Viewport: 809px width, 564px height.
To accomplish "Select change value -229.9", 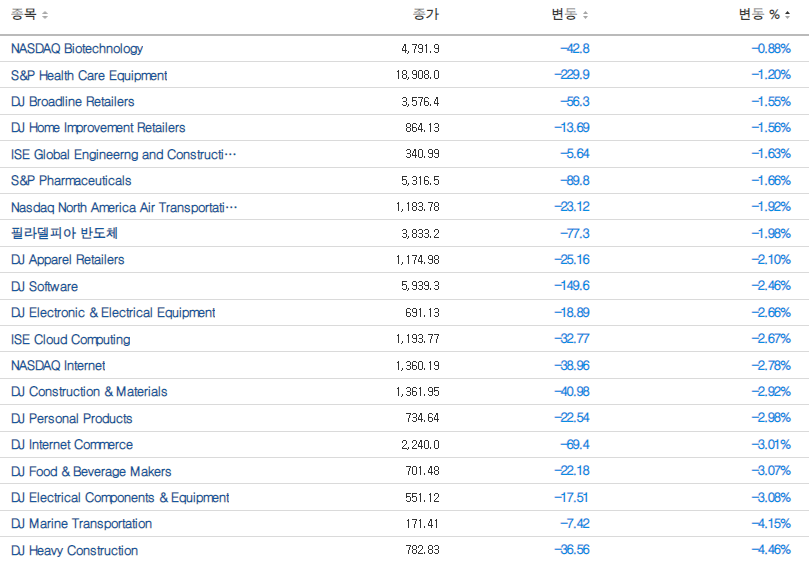I will click(572, 75).
